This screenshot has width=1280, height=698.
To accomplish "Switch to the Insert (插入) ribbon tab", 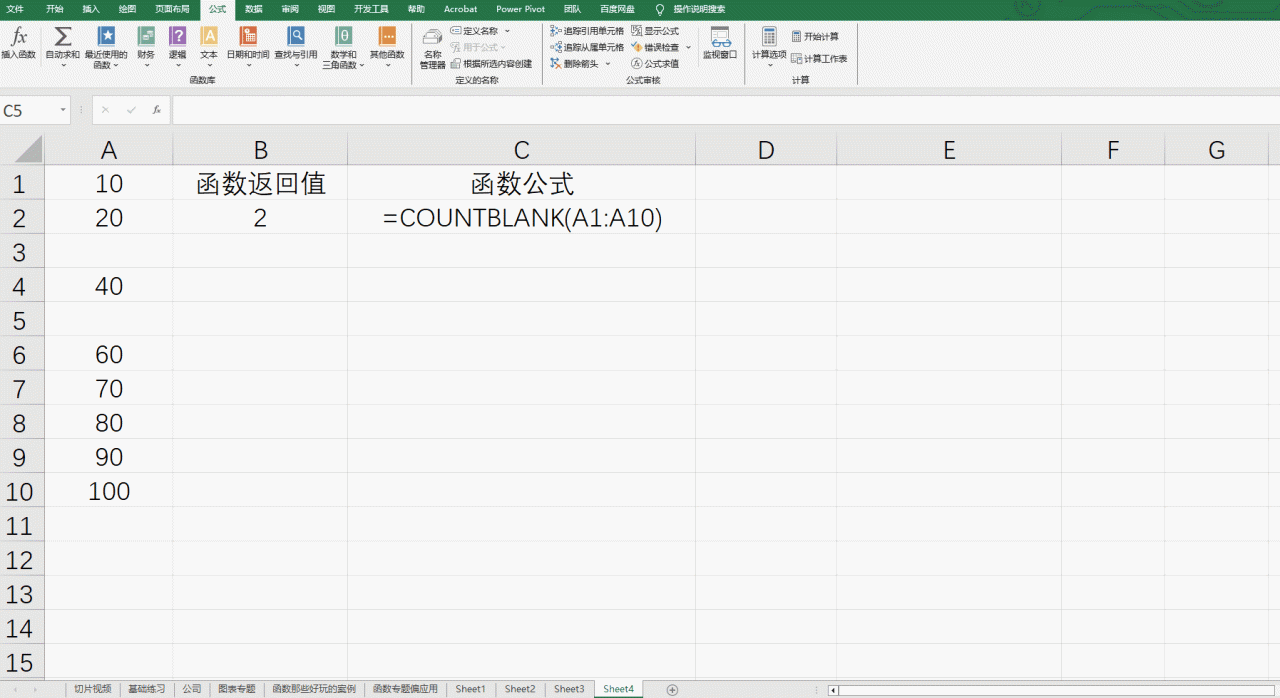I will coord(91,9).
